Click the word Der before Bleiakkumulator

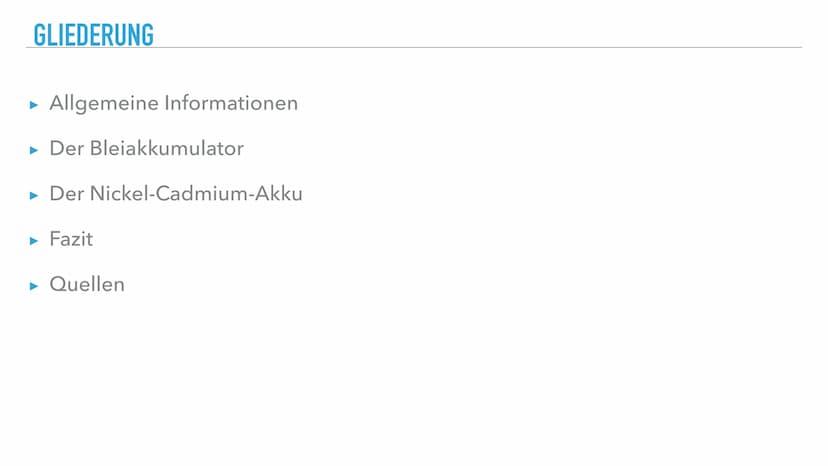coord(66,149)
